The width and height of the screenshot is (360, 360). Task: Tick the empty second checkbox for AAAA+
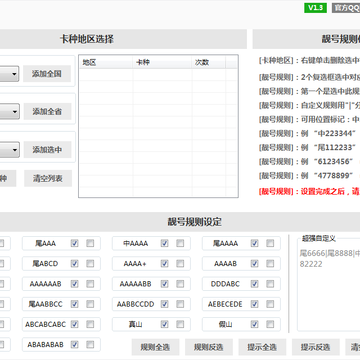pyautogui.click(x=180, y=264)
